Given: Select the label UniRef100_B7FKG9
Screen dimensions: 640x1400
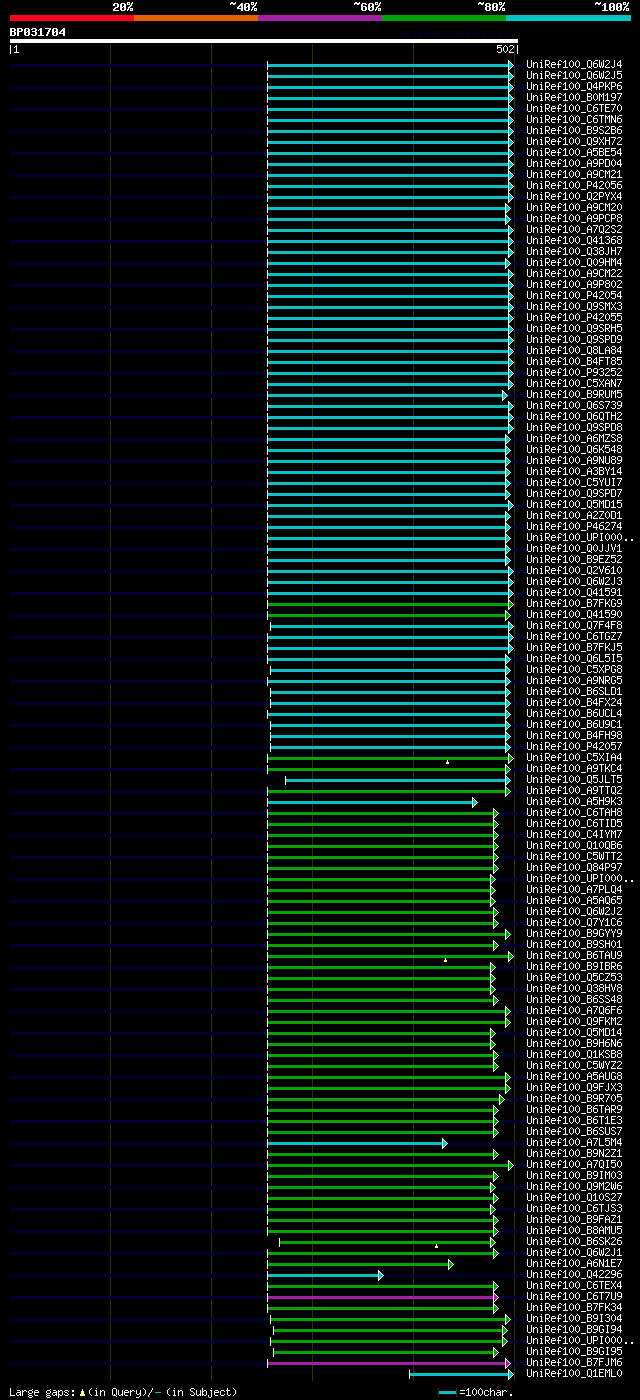Looking at the screenshot, I should click(x=574, y=603).
